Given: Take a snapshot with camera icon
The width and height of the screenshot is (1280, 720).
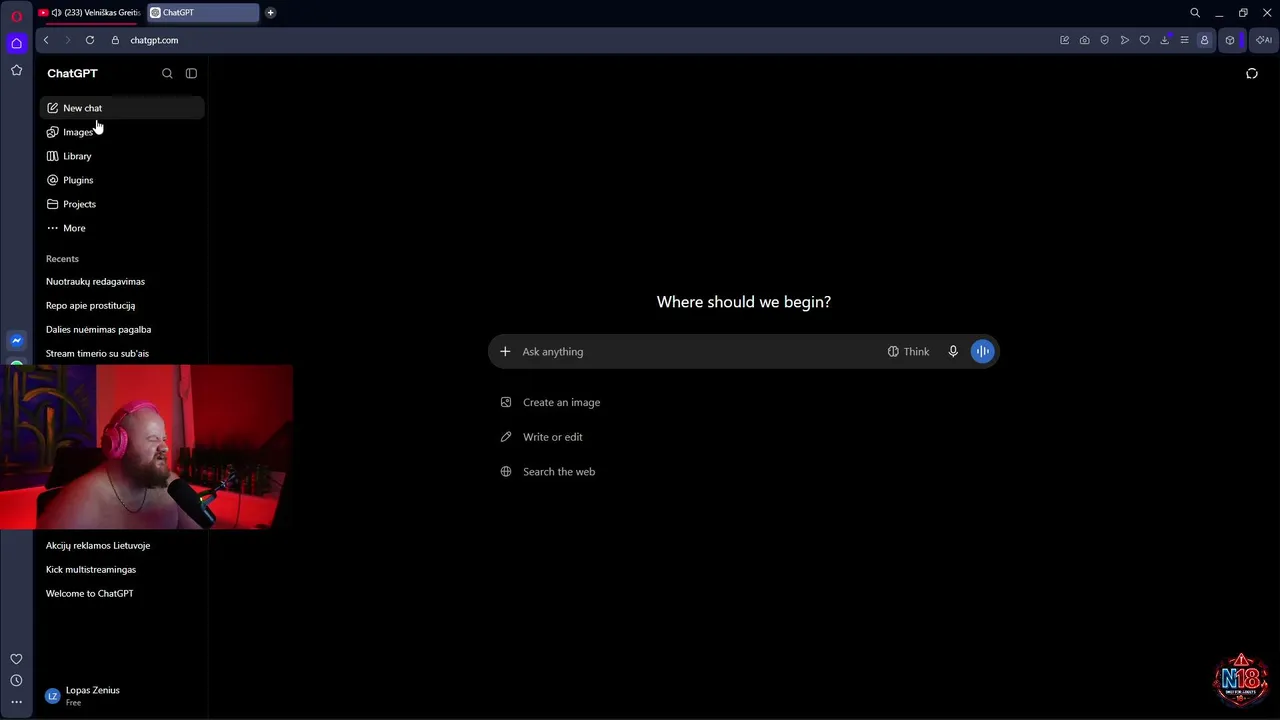Looking at the screenshot, I should [1084, 40].
